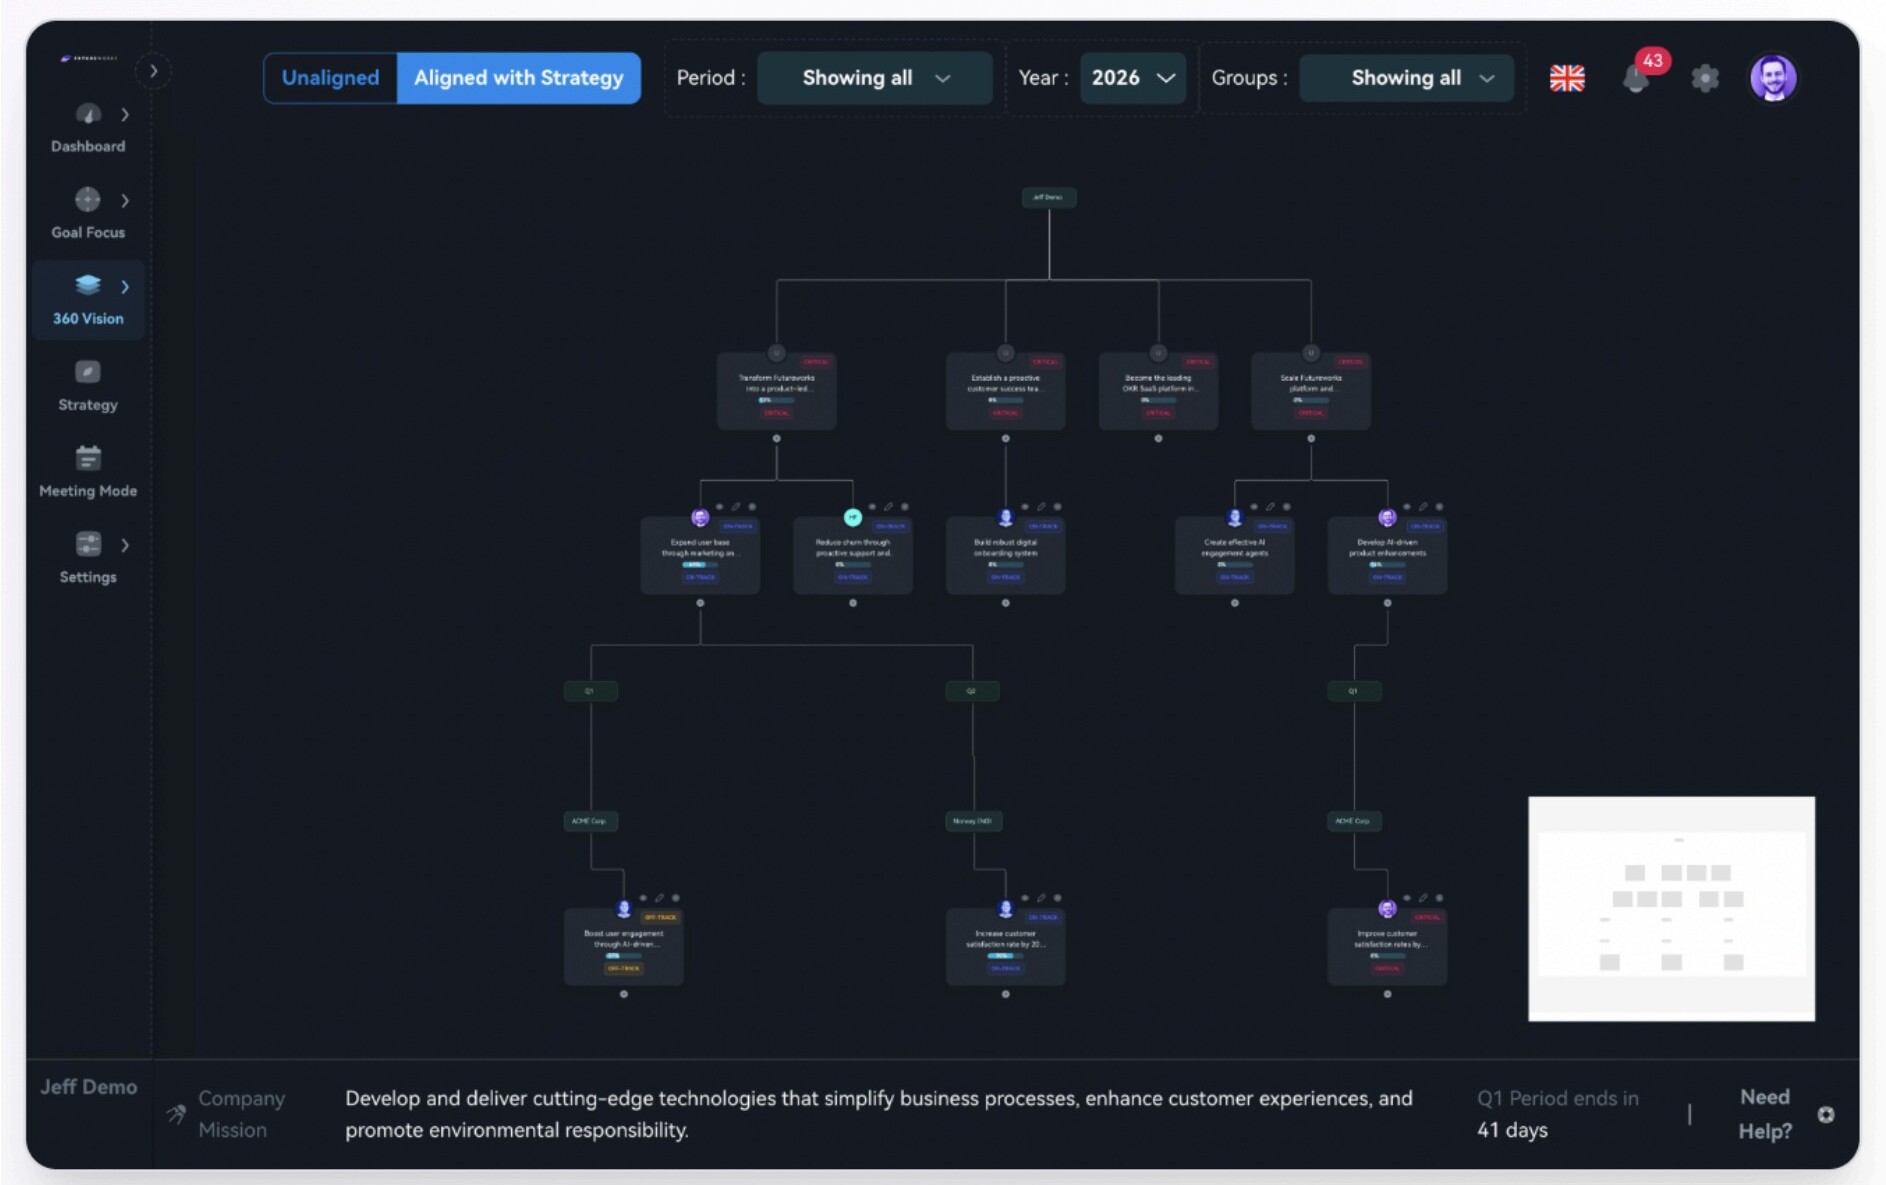Open notifications bell with 43 badge
Viewport: 1886px width, 1185px height.
click(1637, 77)
